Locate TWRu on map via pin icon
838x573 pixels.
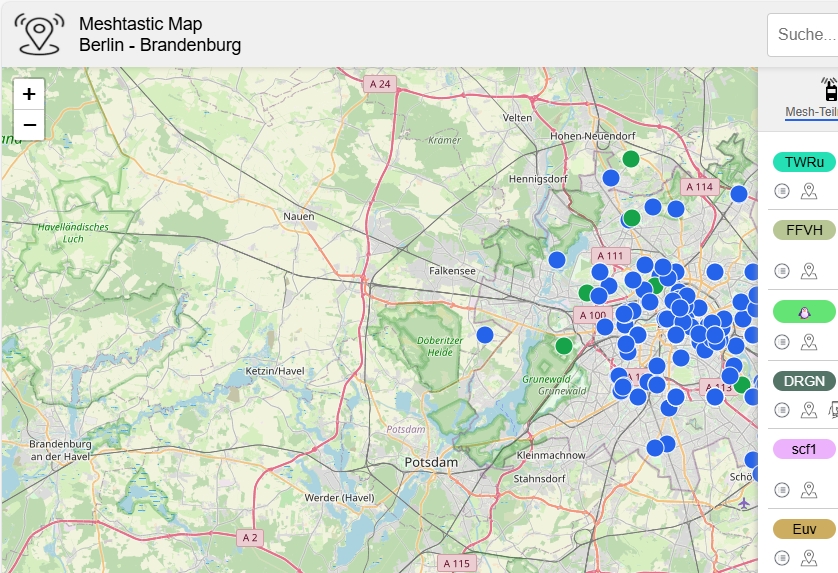(809, 191)
